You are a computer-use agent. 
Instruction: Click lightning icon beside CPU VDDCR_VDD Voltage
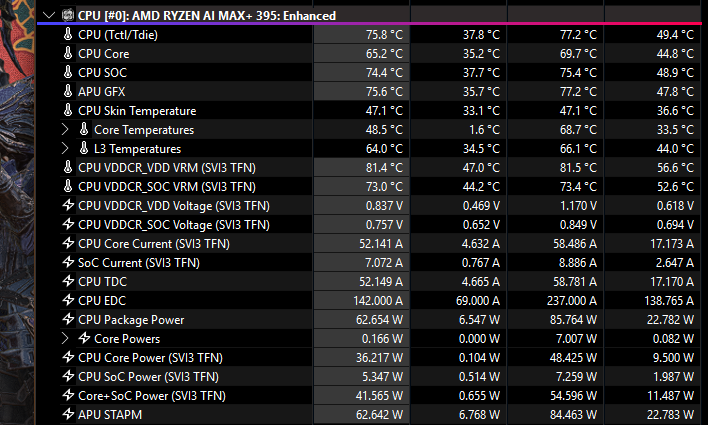point(68,206)
